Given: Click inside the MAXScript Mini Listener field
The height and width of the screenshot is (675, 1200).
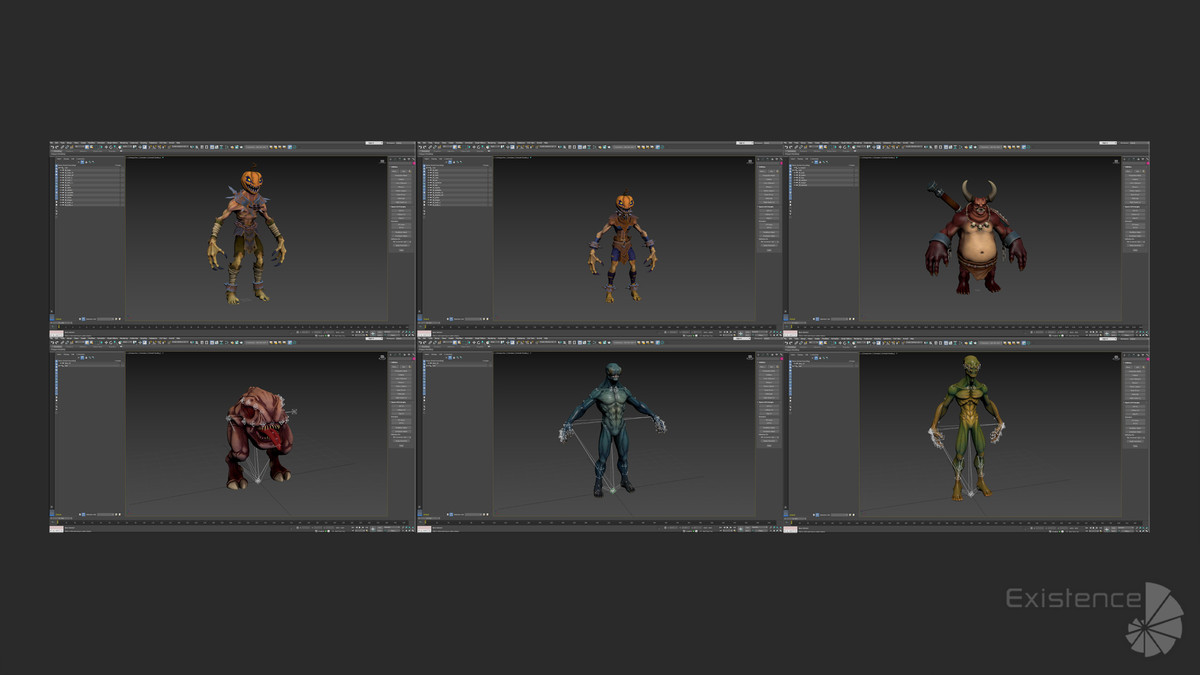Looking at the screenshot, I should [55, 332].
